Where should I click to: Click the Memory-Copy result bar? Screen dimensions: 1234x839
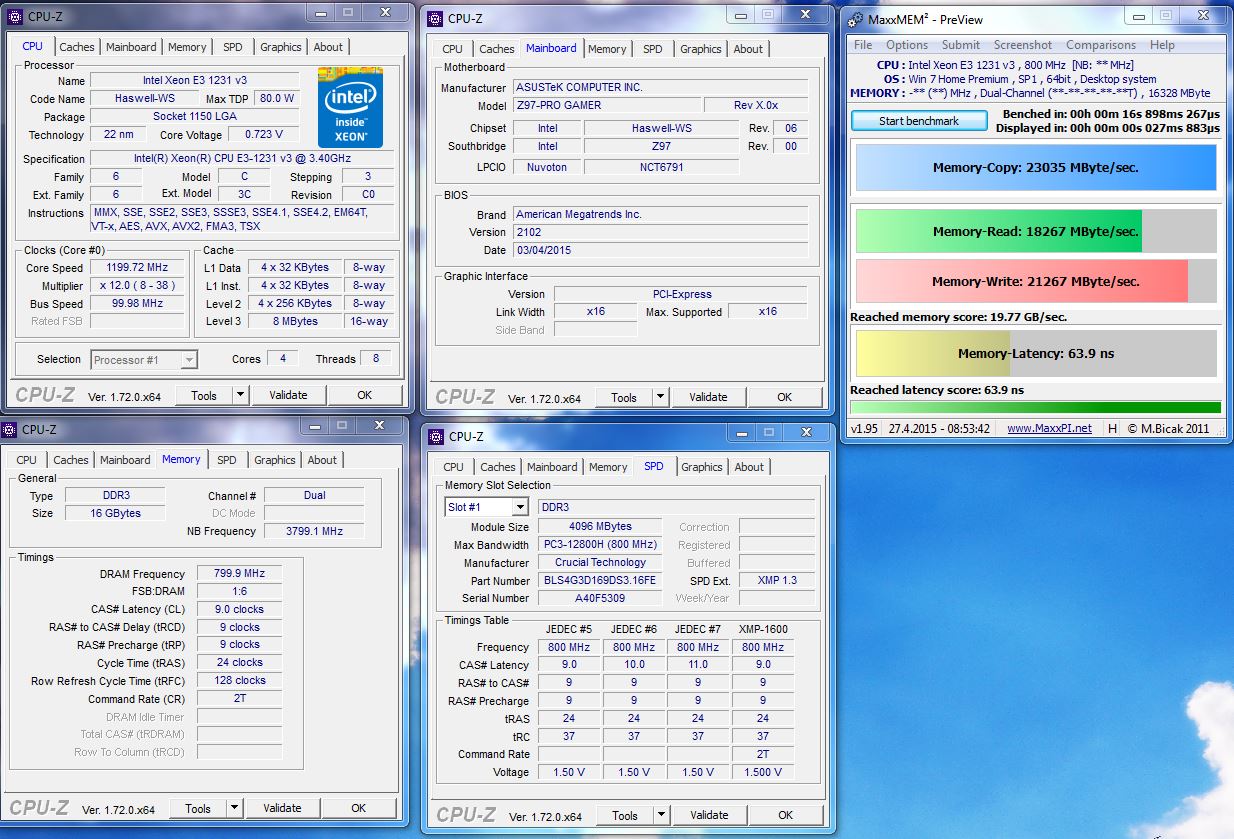click(1035, 168)
